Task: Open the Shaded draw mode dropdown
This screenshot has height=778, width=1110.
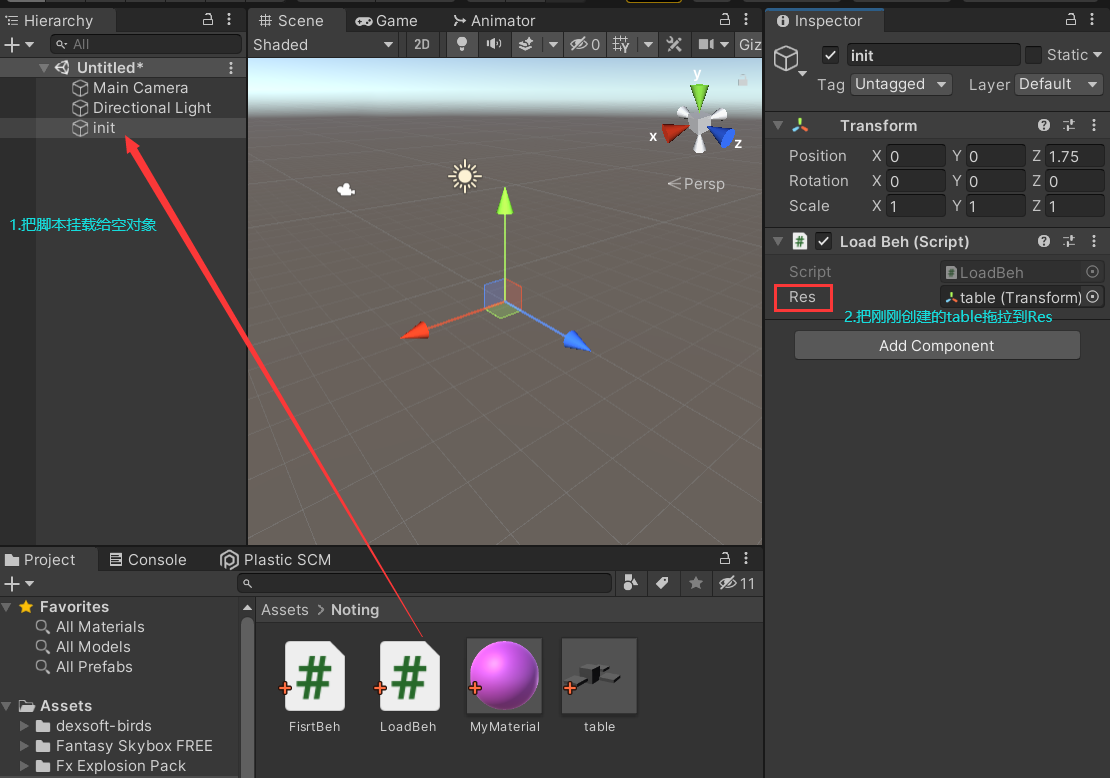Action: (x=323, y=45)
